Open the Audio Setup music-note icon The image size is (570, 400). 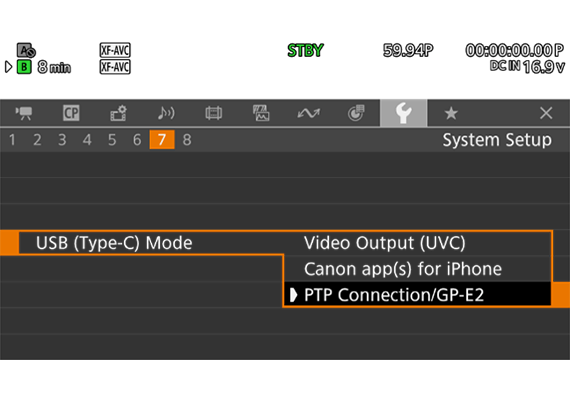(166, 113)
